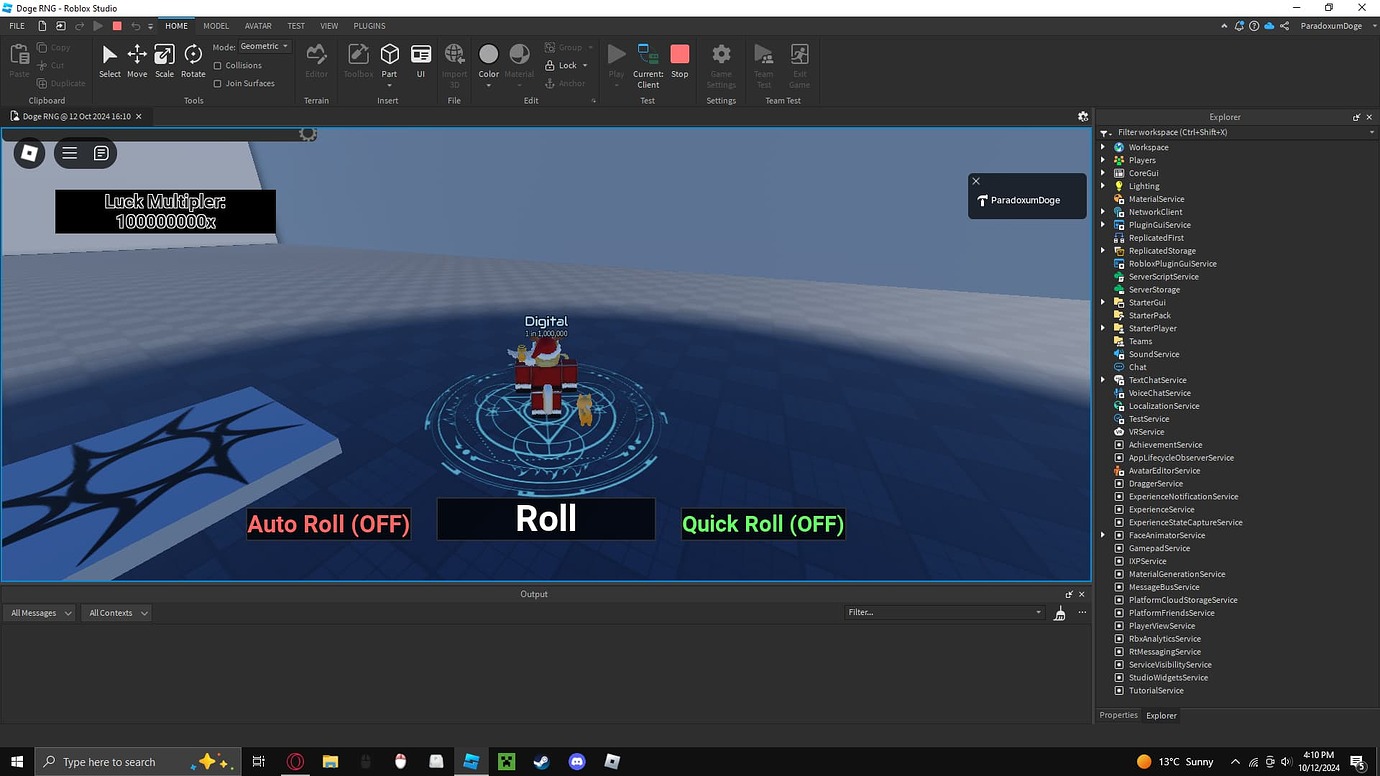Image resolution: width=1380 pixels, height=776 pixels.
Task: Activate the Scale tool
Action: pyautogui.click(x=164, y=60)
